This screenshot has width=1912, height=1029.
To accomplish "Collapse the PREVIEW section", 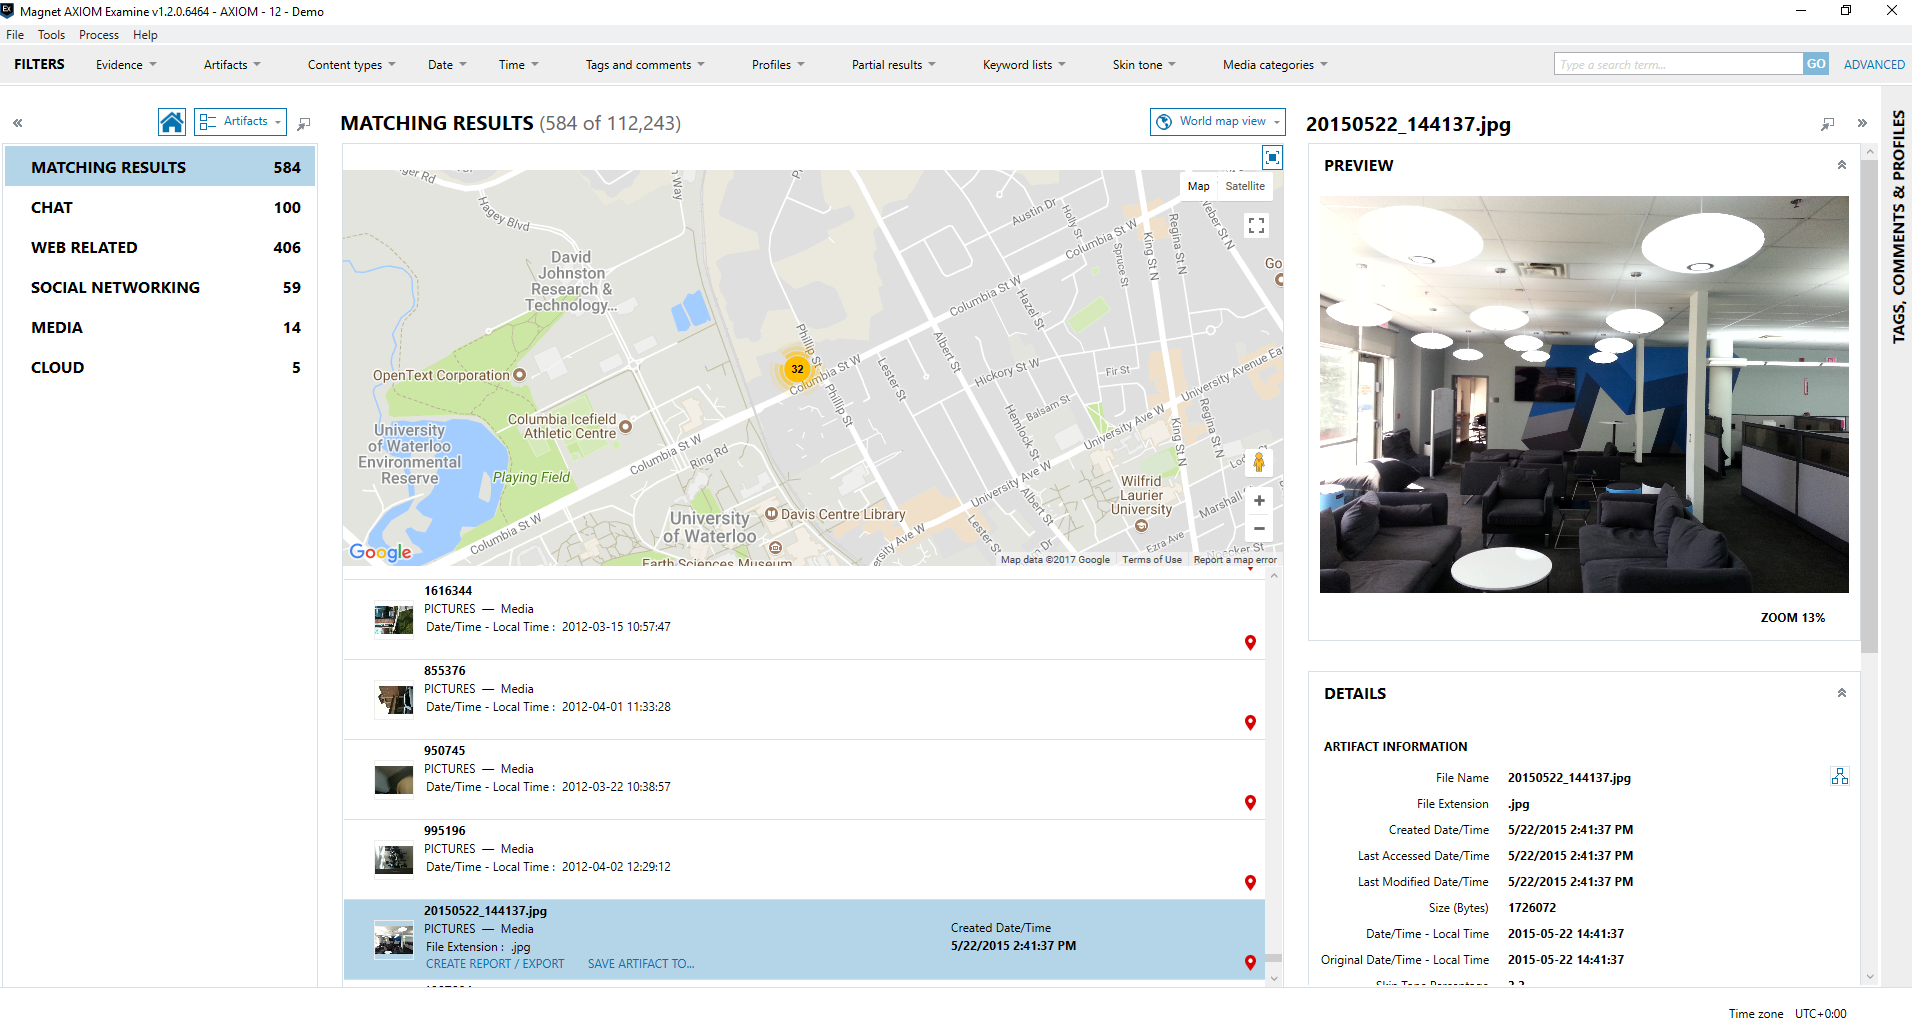I will [x=1842, y=165].
